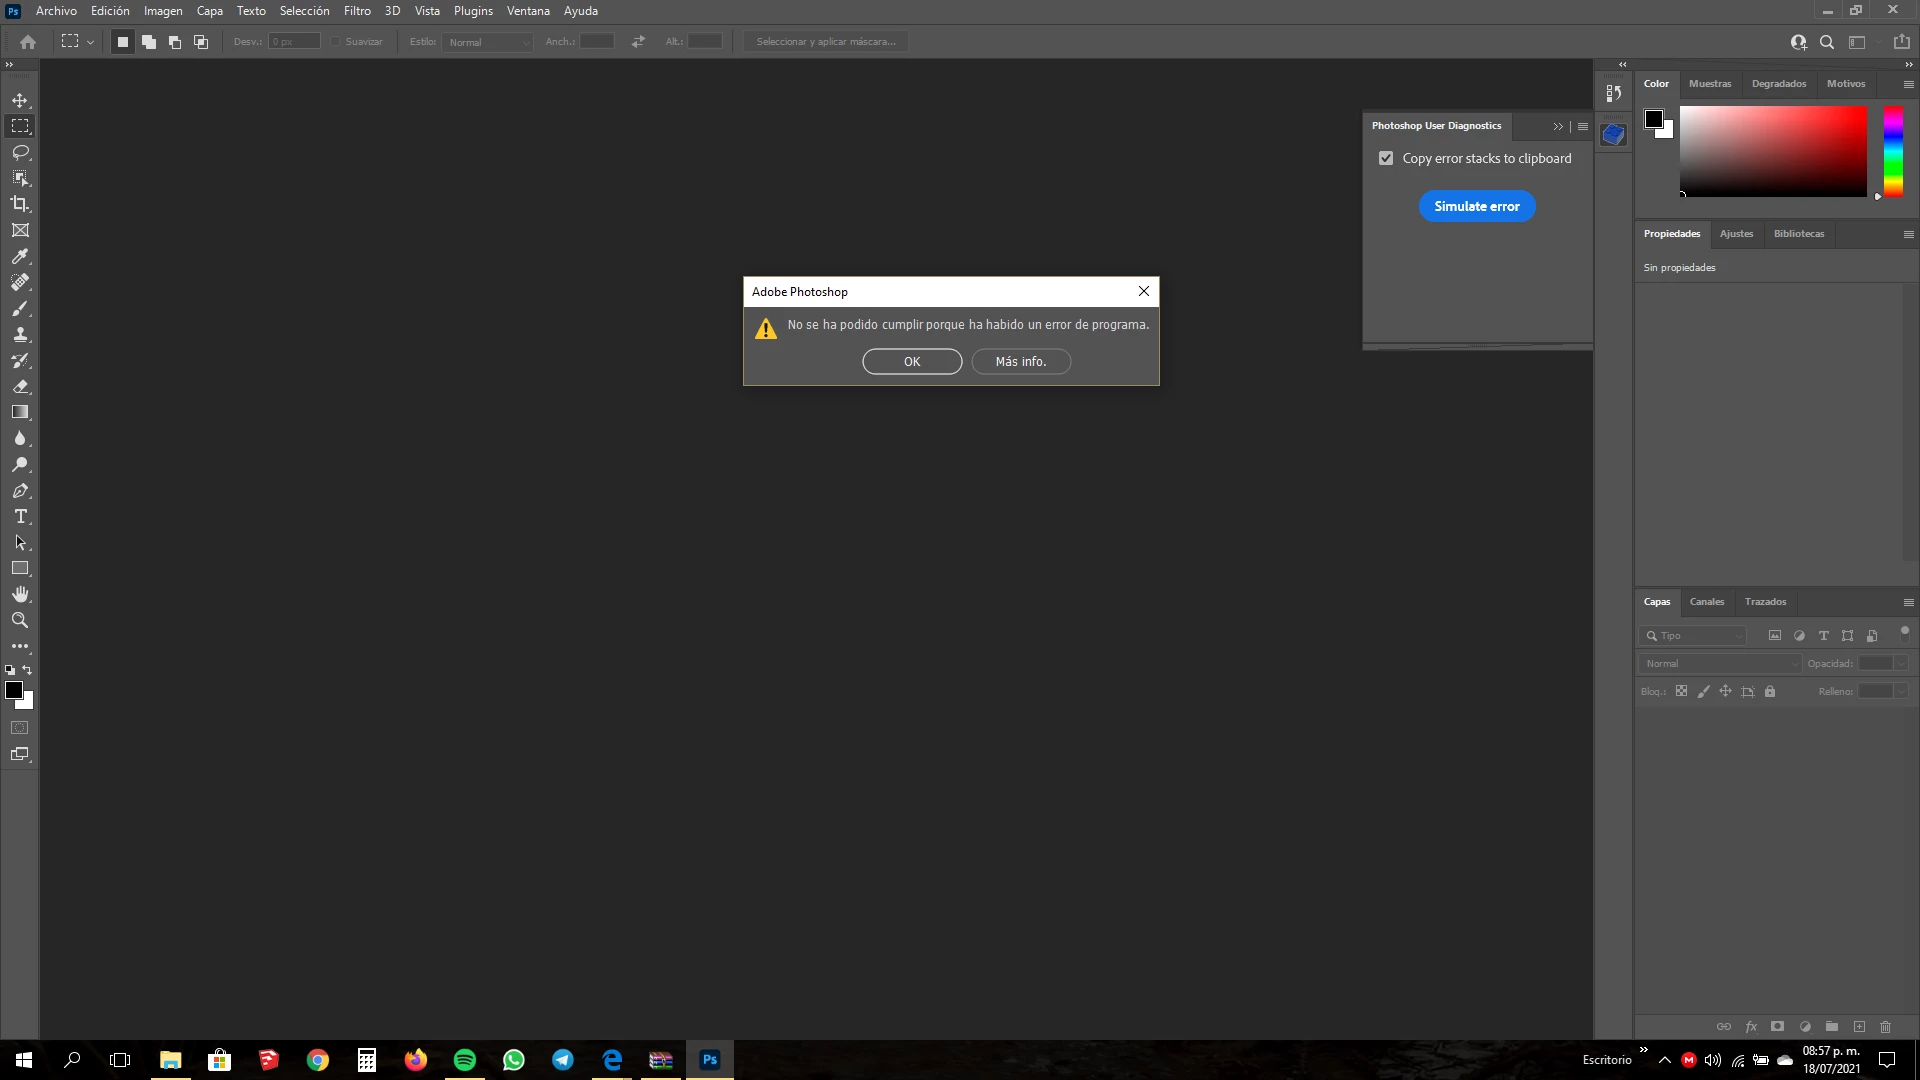This screenshot has width=1920, height=1080.
Task: Select the Eyedropper tool
Action: tap(20, 256)
